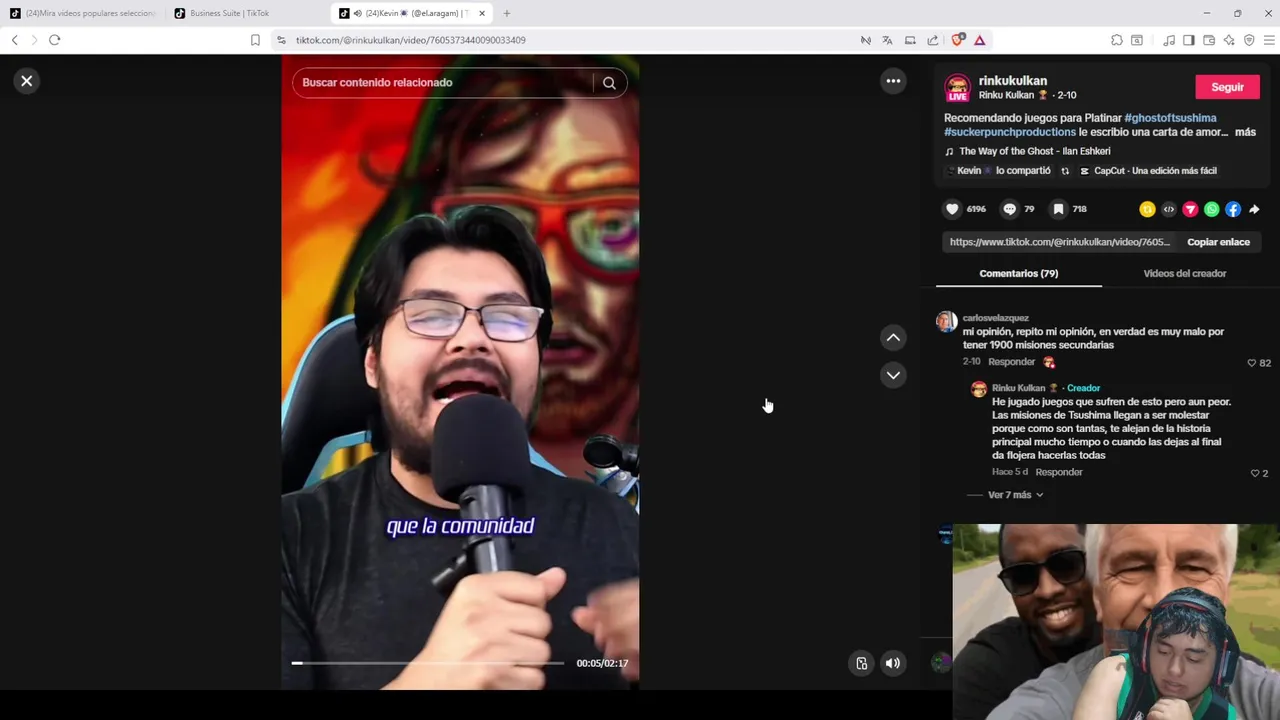This screenshot has width=1280, height=720.
Task: Save the video with bookmark icon
Action: (x=1058, y=209)
